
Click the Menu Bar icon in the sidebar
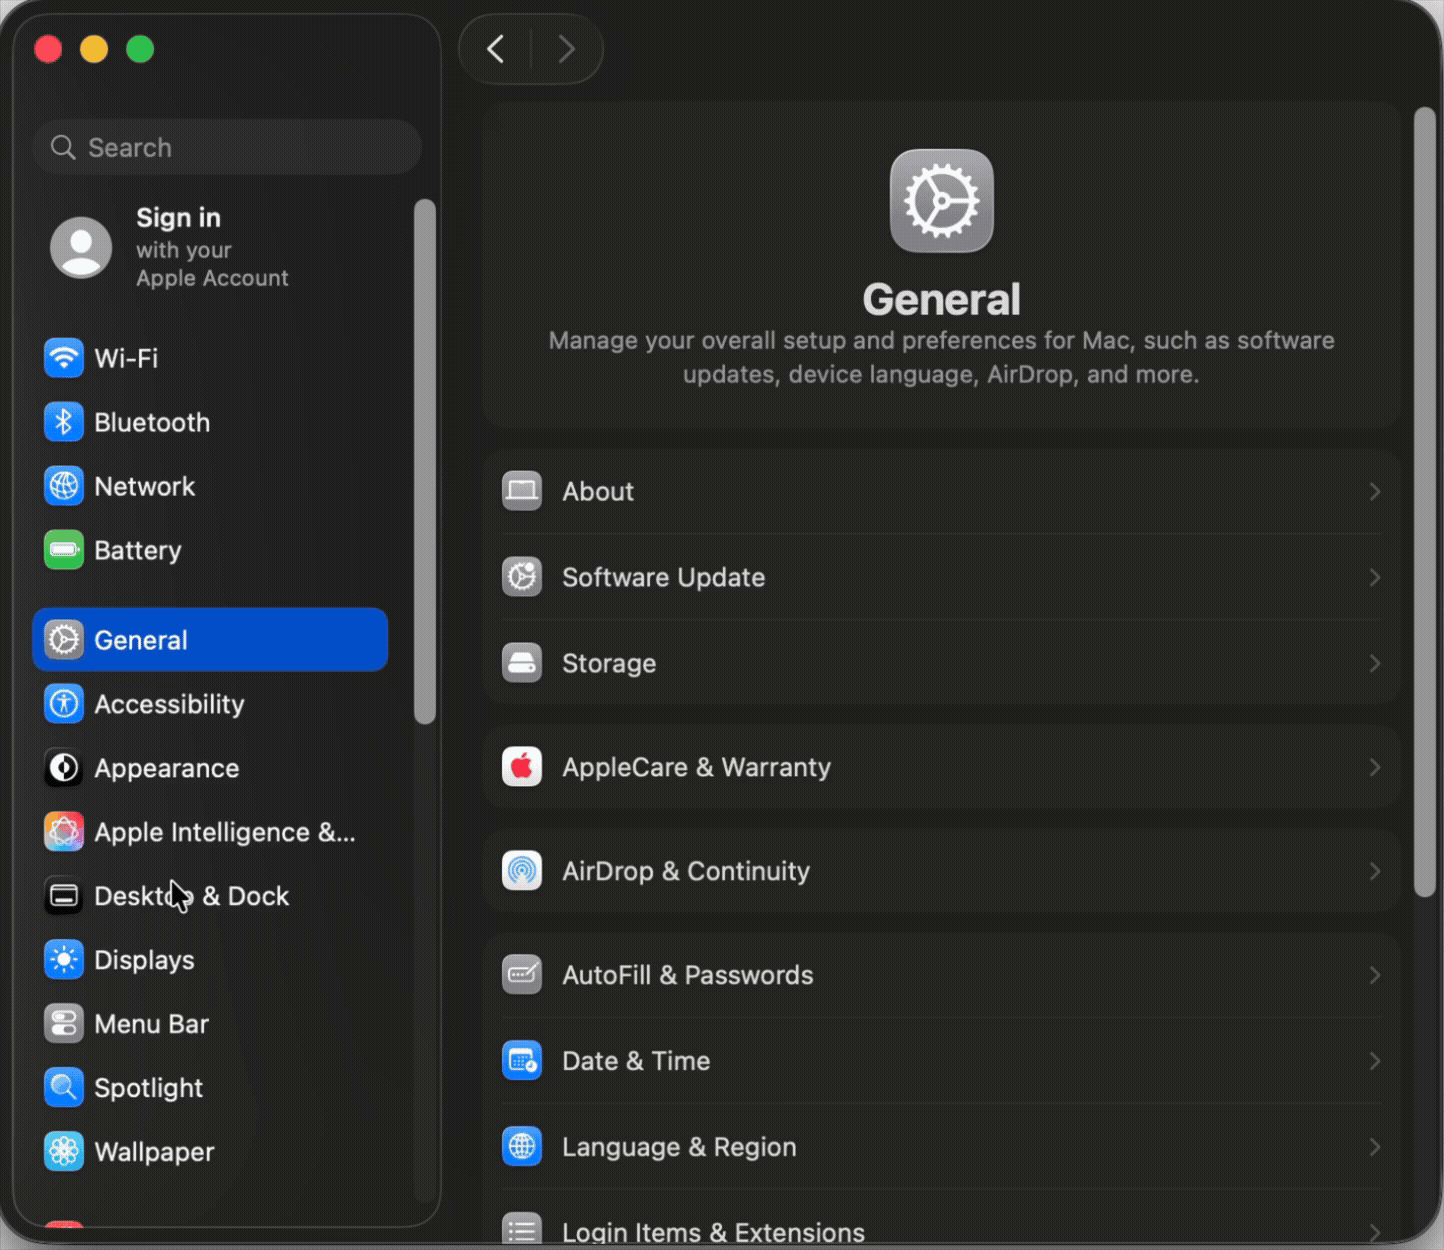(64, 1024)
